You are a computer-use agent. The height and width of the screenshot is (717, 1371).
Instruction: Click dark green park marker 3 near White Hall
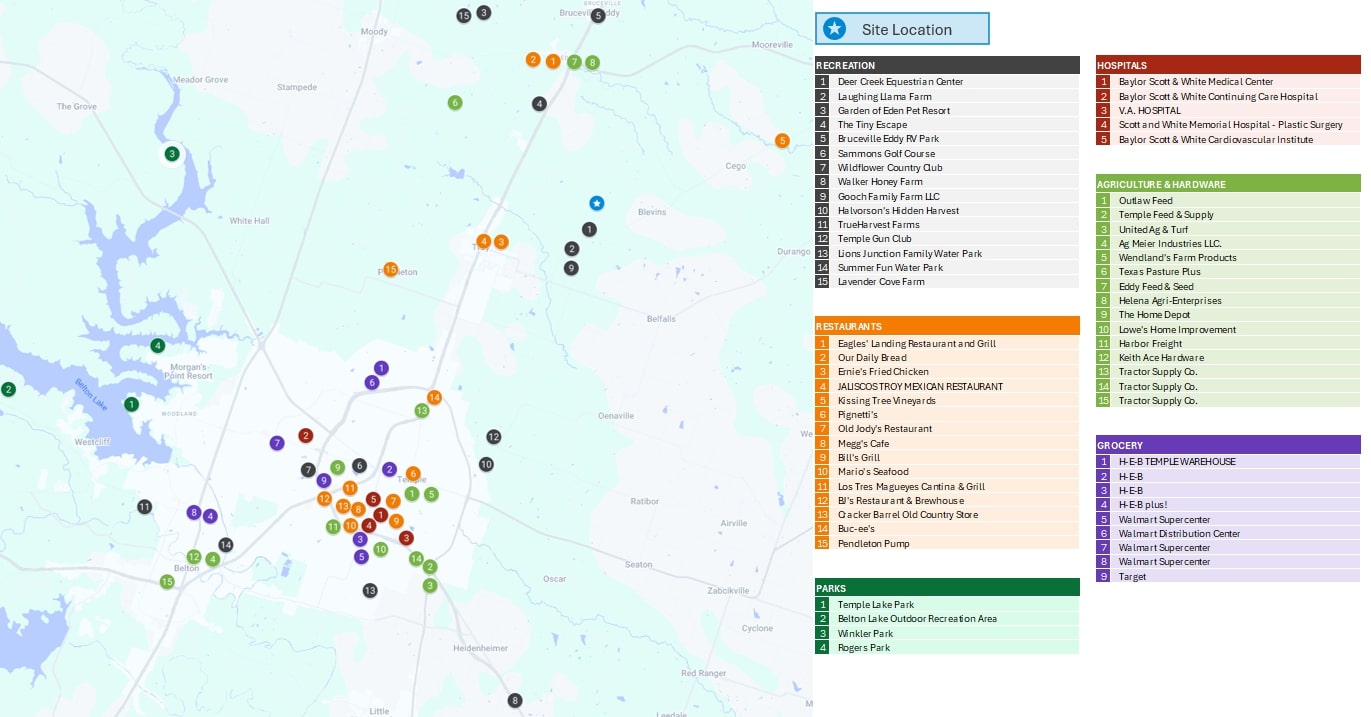click(172, 154)
